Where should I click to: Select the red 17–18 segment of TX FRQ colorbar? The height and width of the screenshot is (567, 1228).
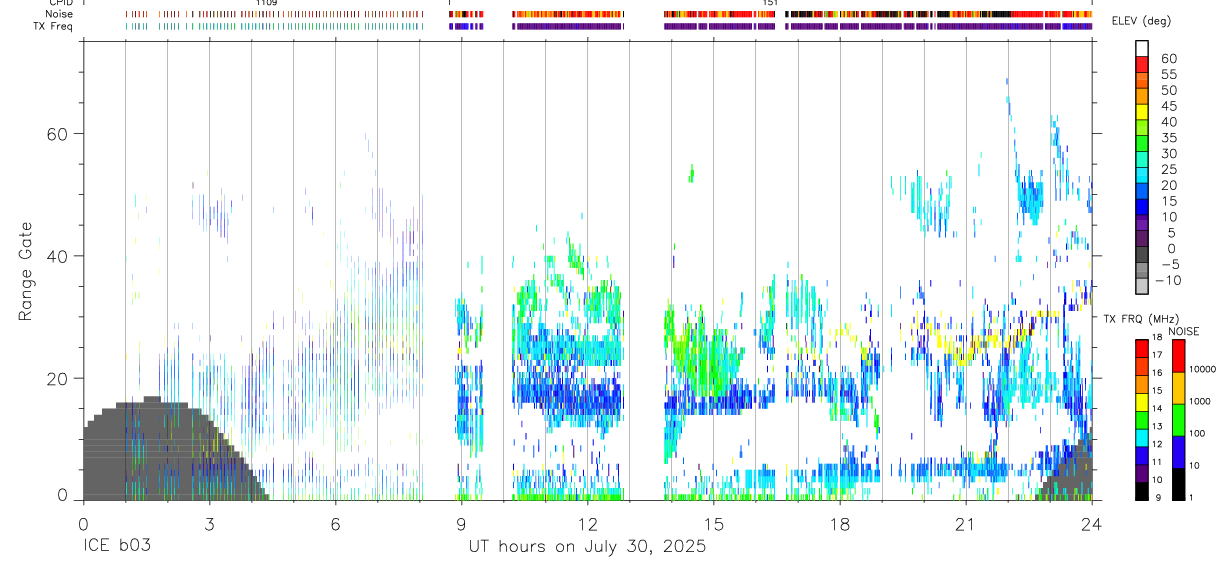1142,347
